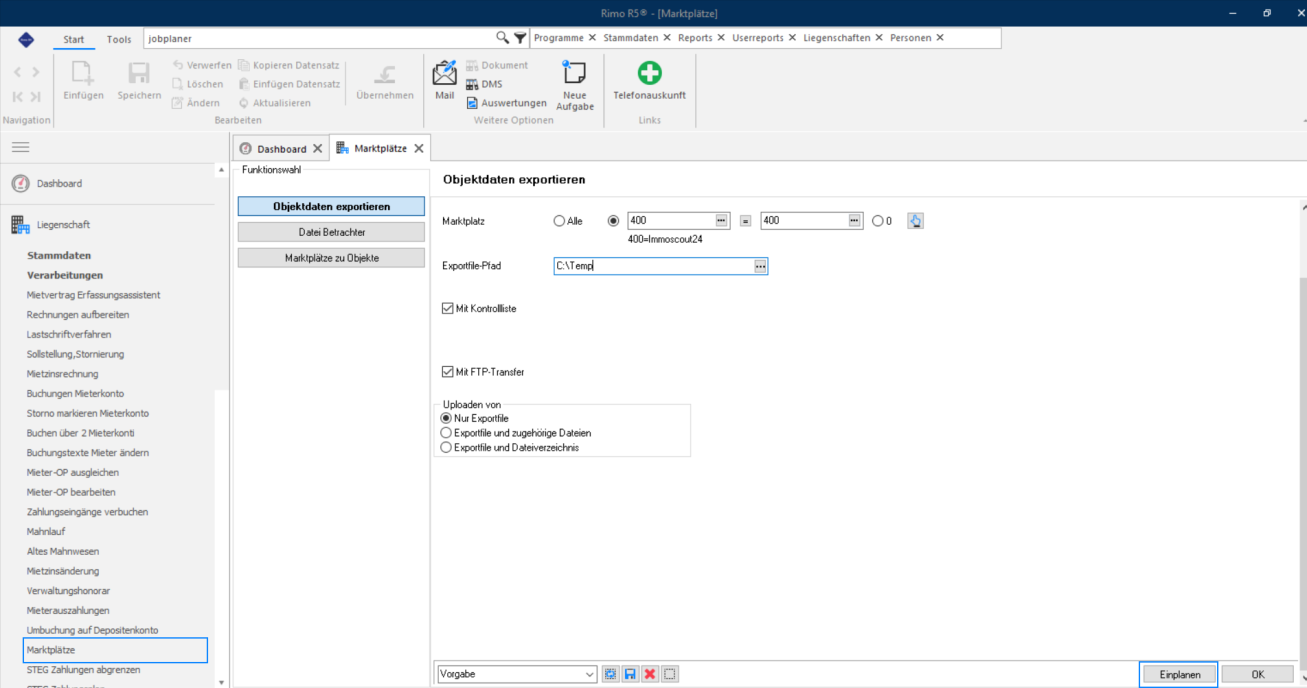
Task: Switch to the Dashboard document tab
Action: (281, 149)
